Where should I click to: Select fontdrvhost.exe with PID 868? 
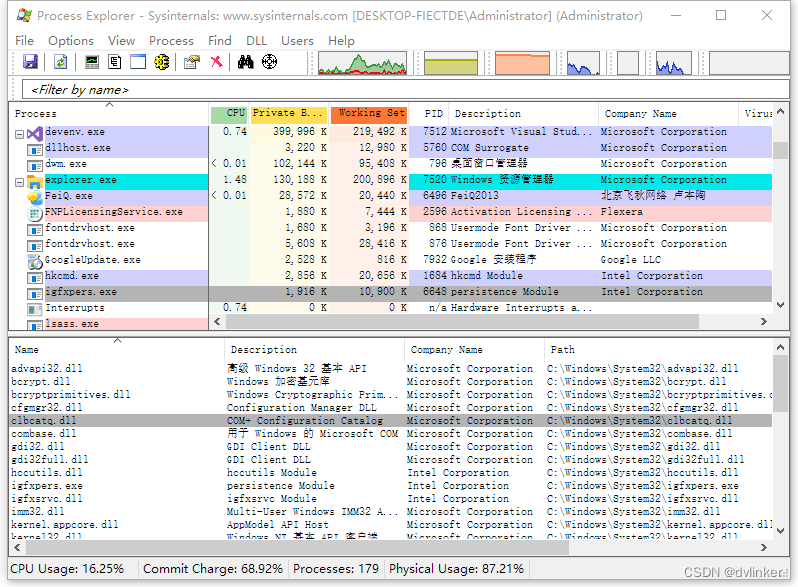(x=391, y=228)
